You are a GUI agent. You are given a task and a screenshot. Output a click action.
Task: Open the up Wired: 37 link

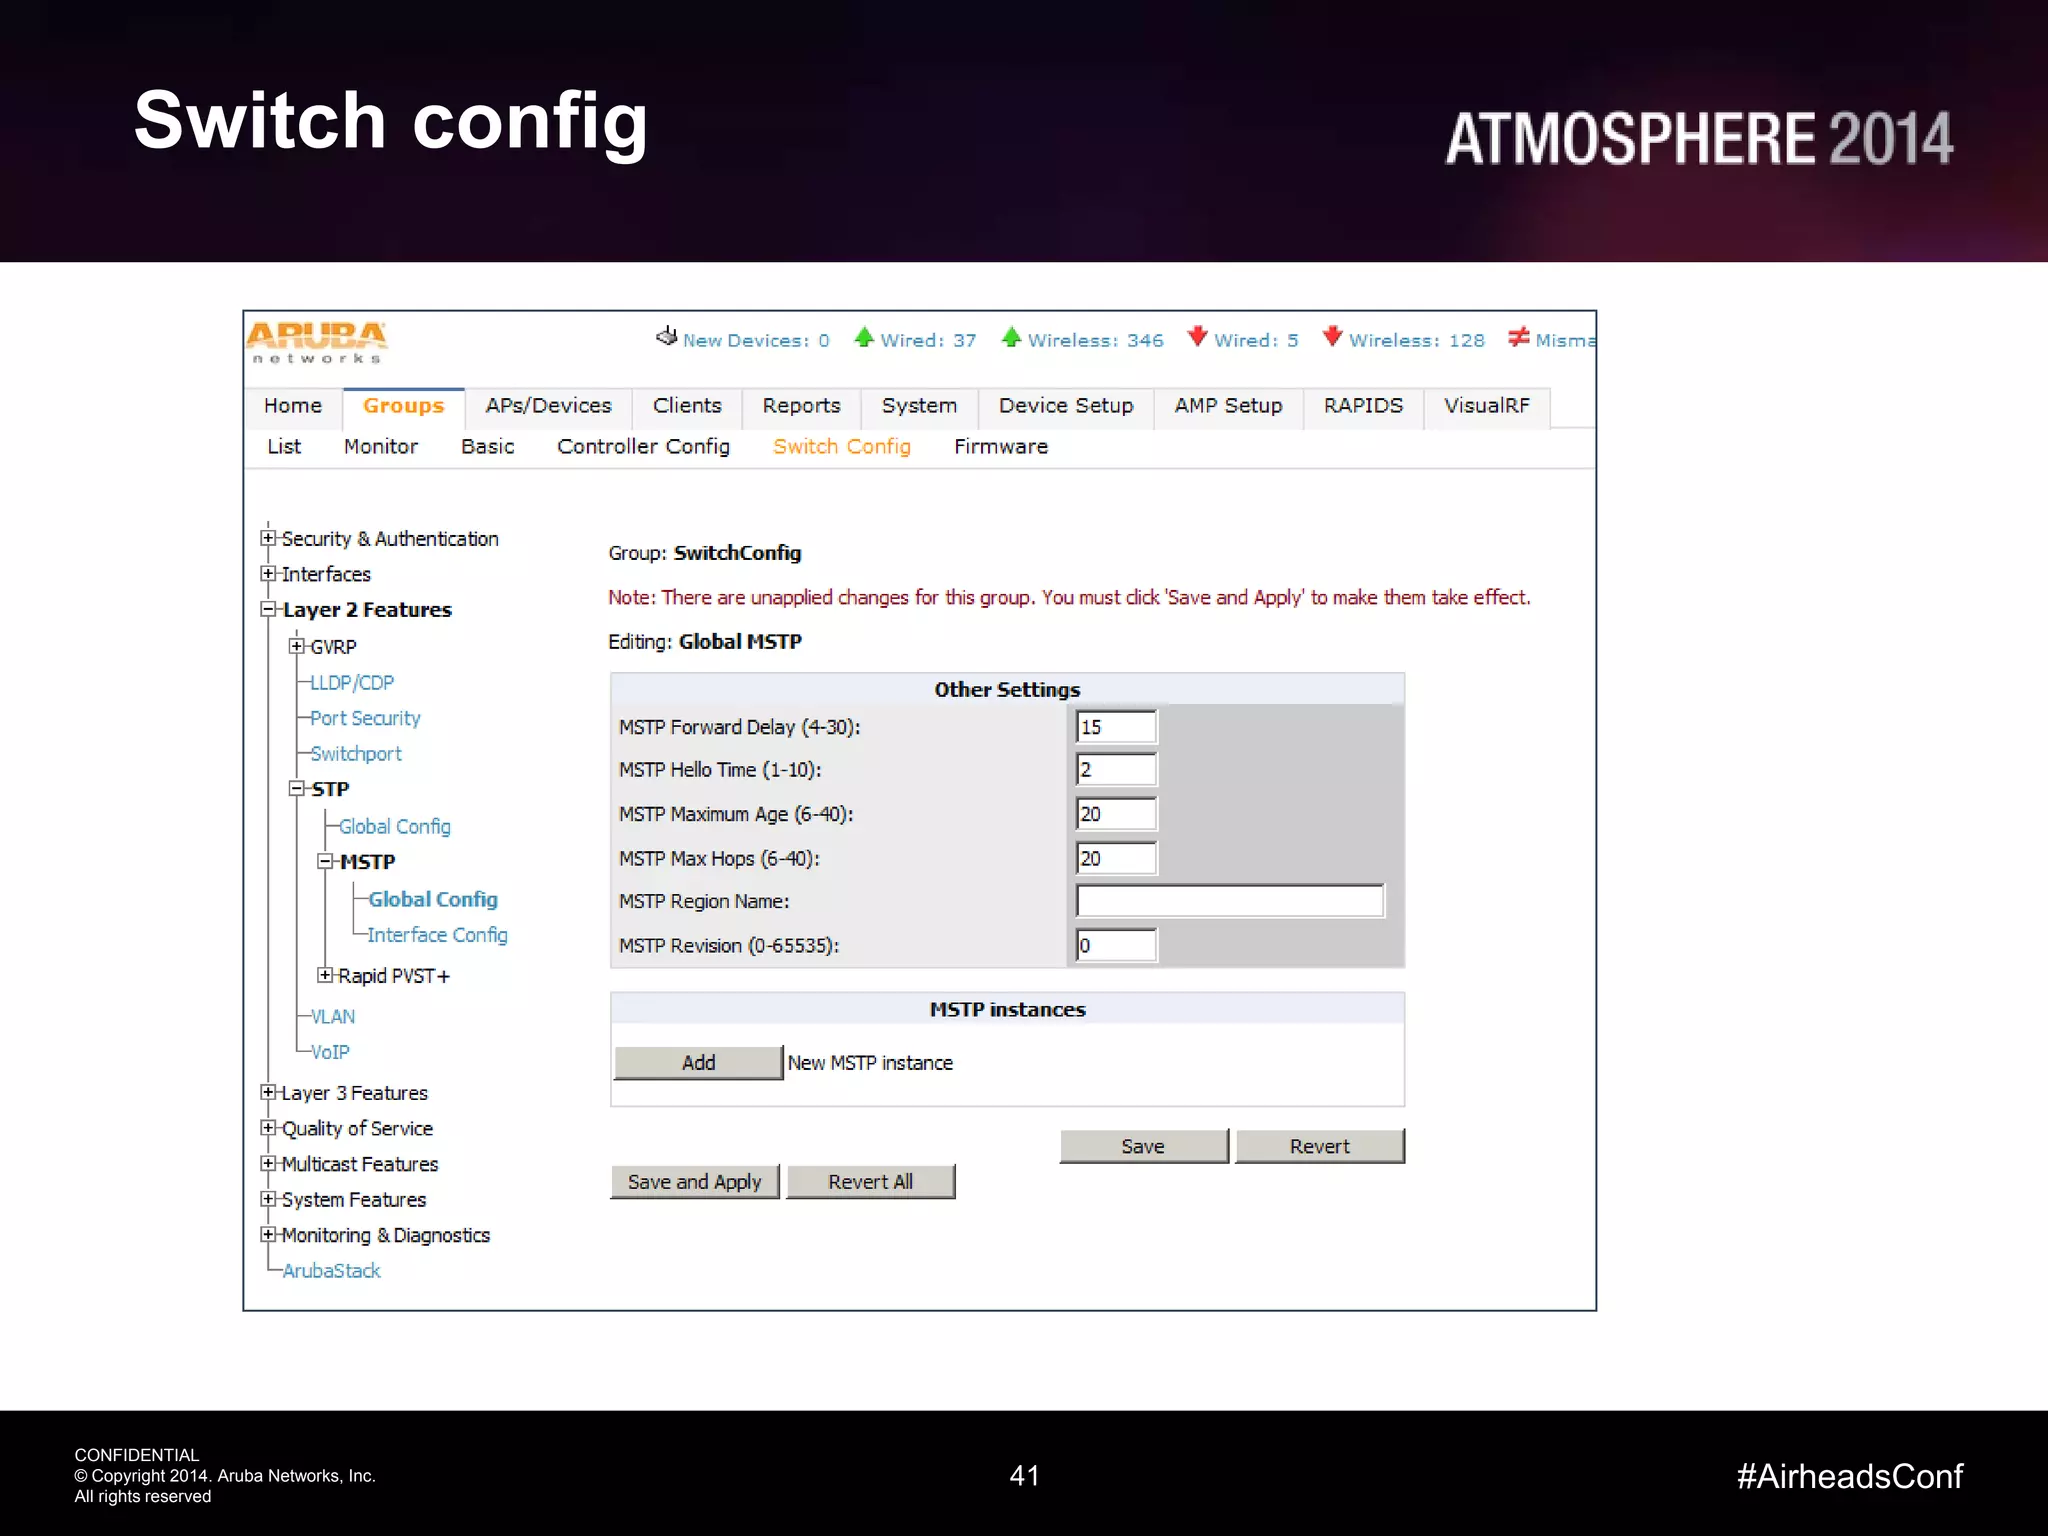[x=928, y=340]
